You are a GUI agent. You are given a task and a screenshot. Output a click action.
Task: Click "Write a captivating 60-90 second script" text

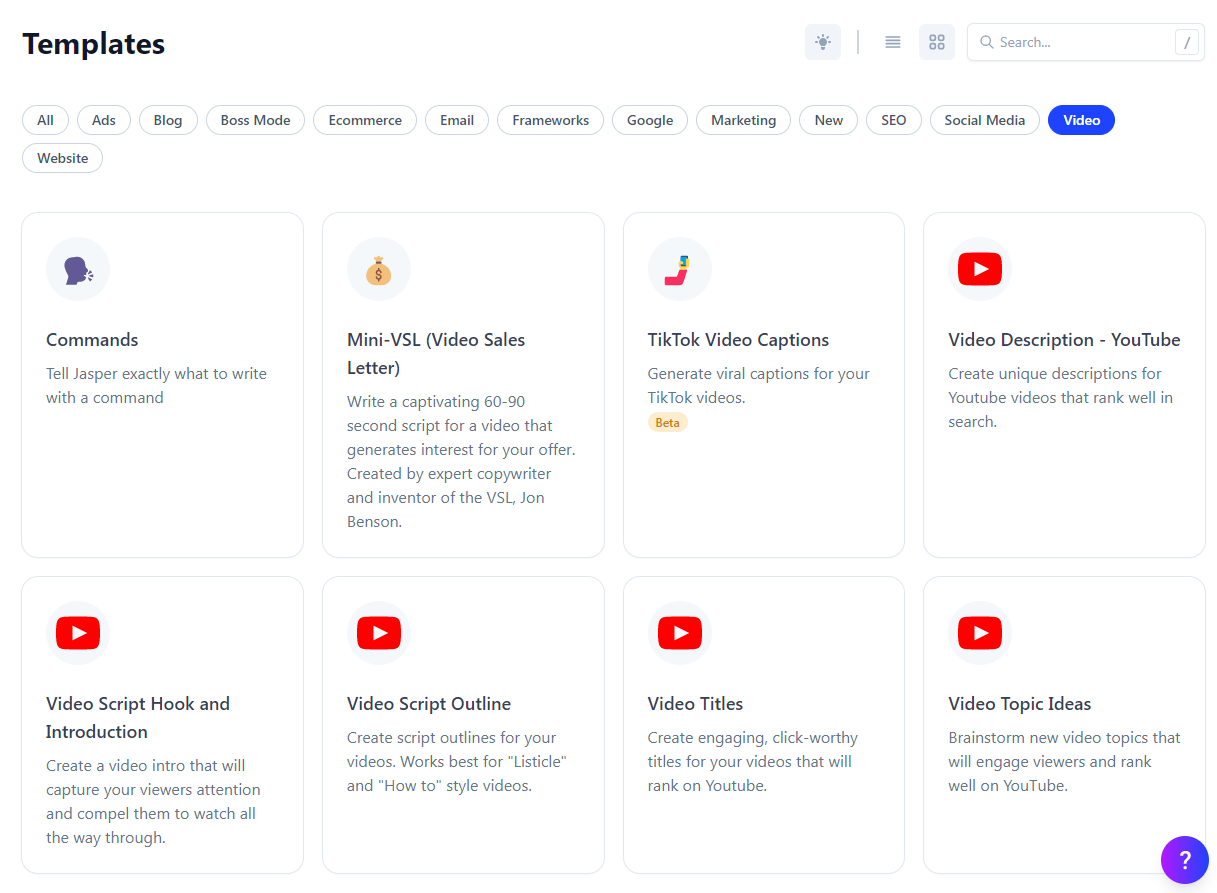(x=461, y=462)
